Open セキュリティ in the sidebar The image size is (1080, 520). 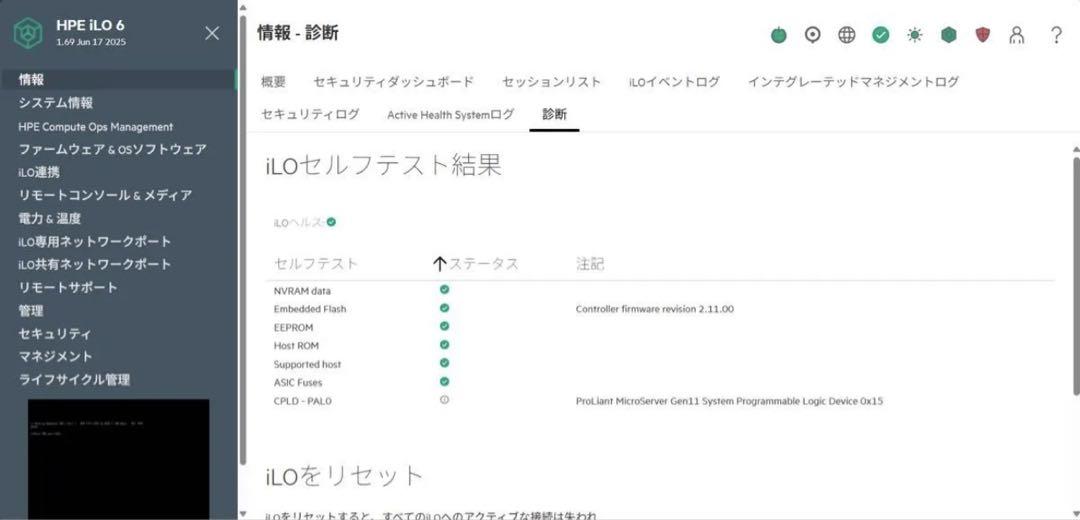(x=54, y=333)
